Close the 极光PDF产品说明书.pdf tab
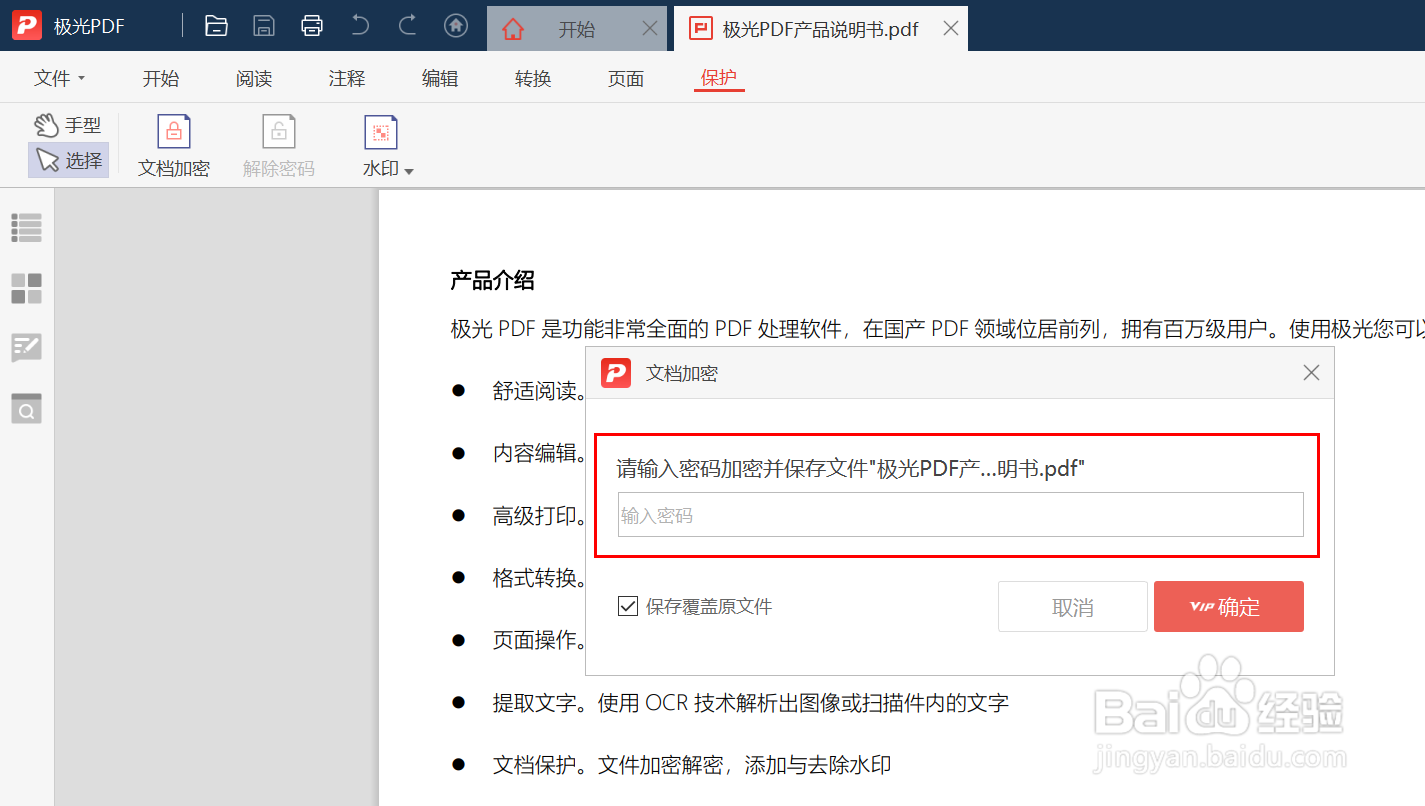Viewport: 1425px width, 806px height. [x=951, y=29]
